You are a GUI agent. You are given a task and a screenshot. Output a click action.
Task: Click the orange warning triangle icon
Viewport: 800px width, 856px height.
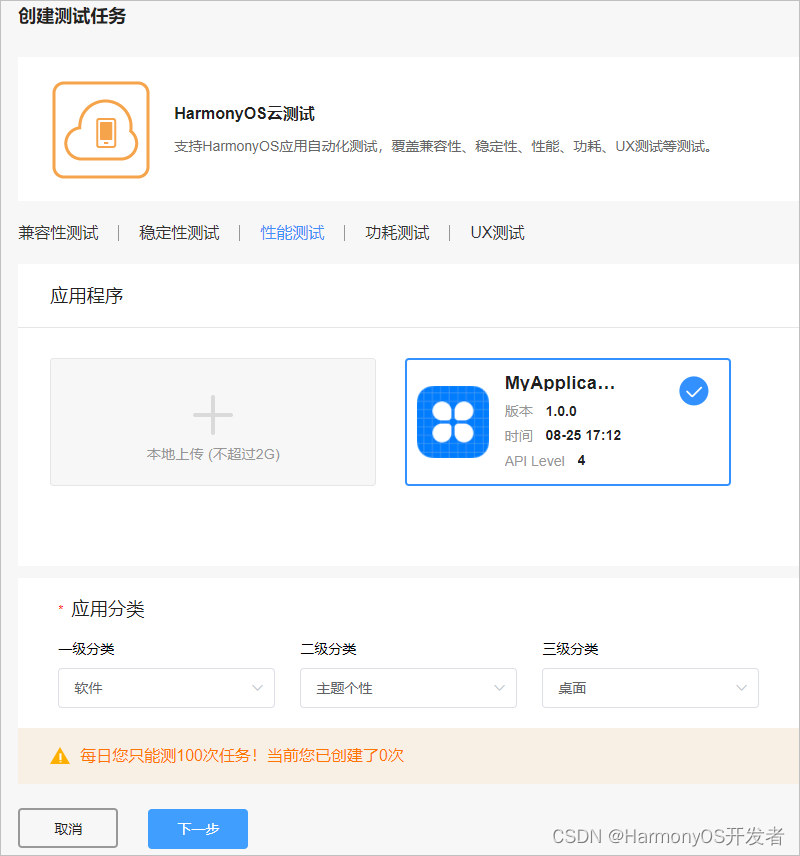60,756
